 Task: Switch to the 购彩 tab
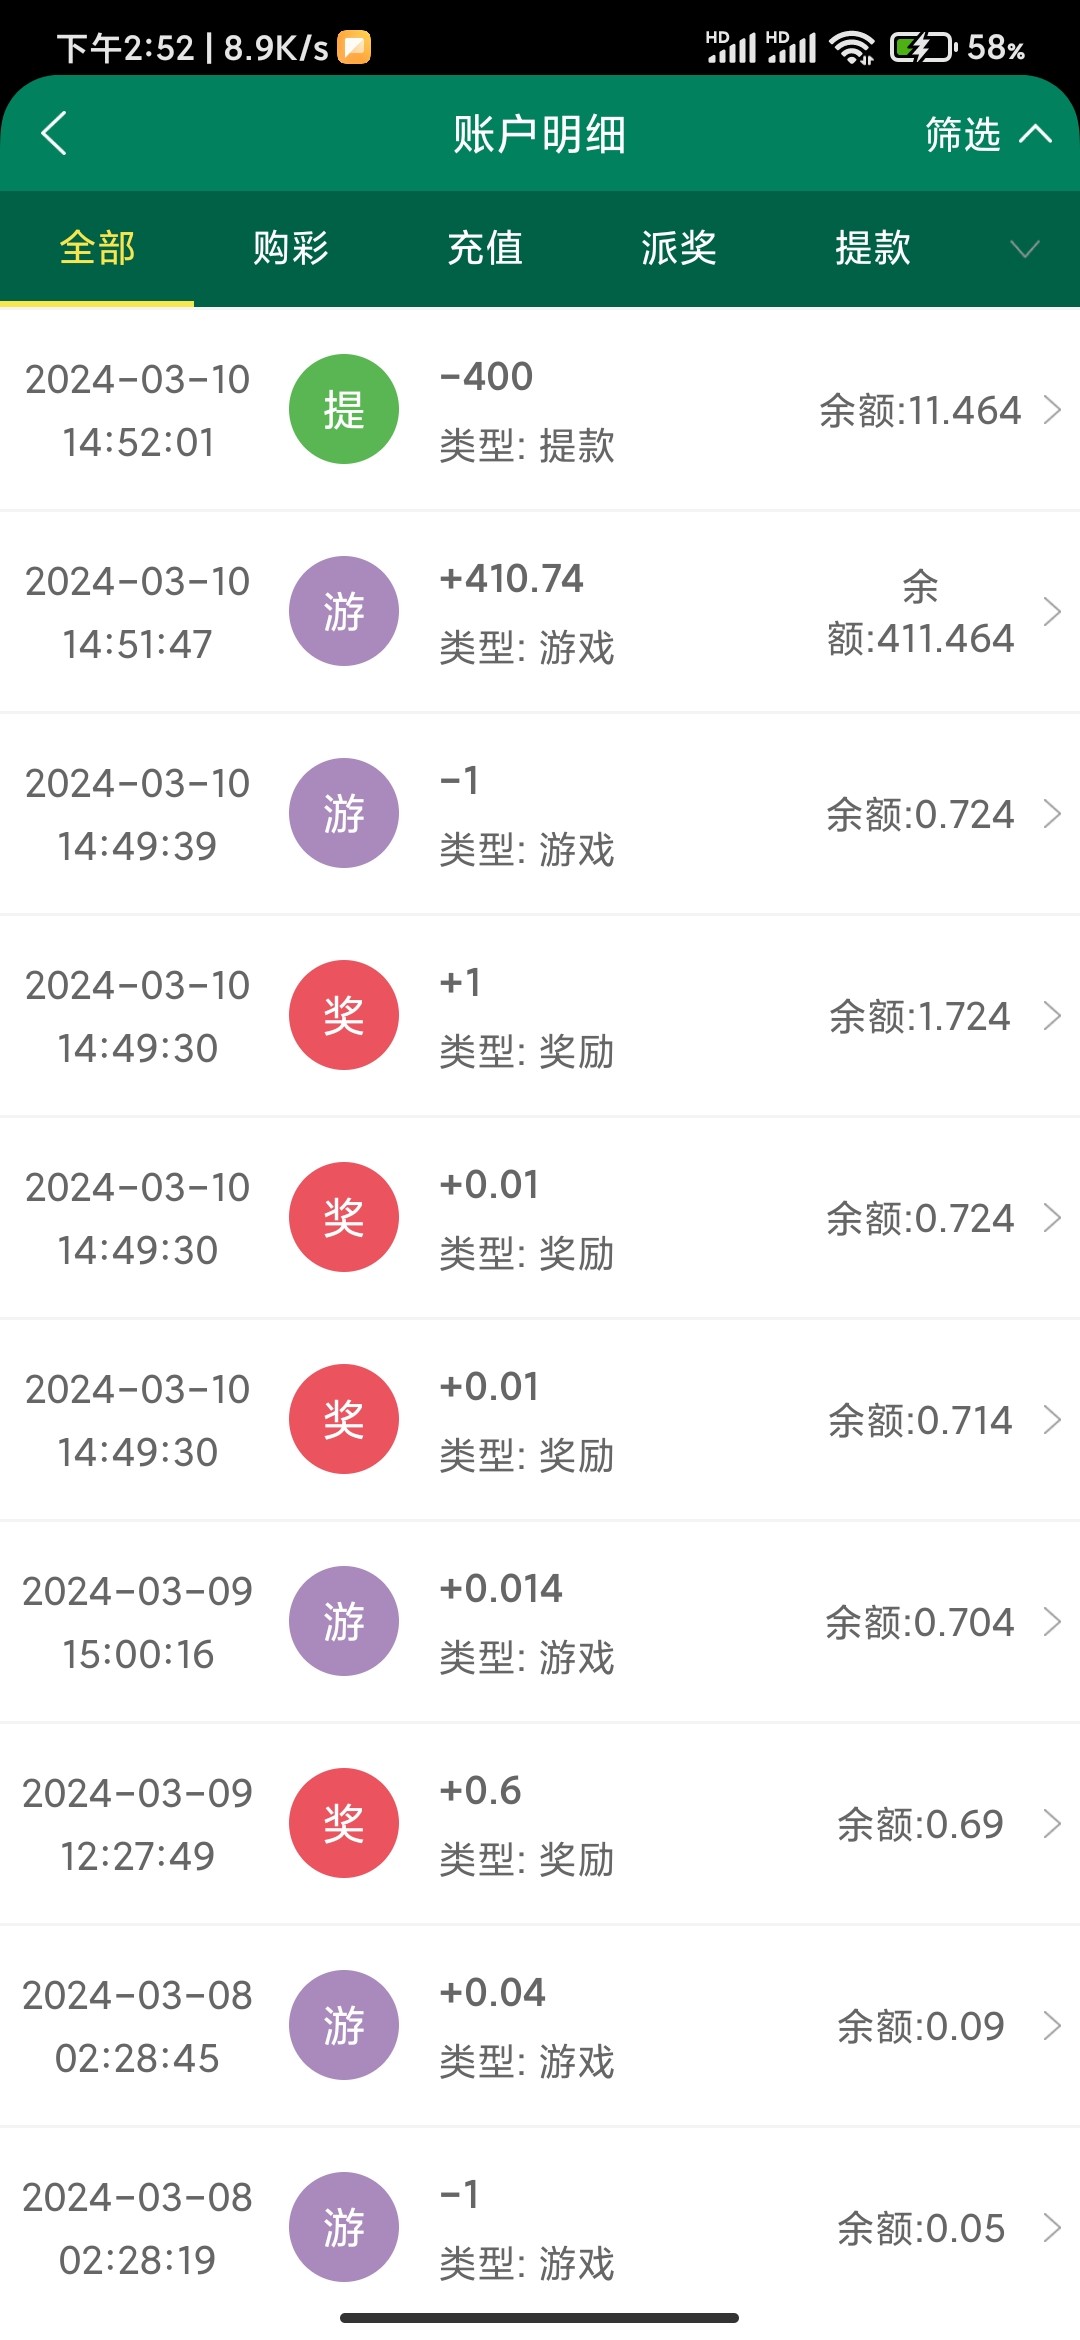[291, 248]
